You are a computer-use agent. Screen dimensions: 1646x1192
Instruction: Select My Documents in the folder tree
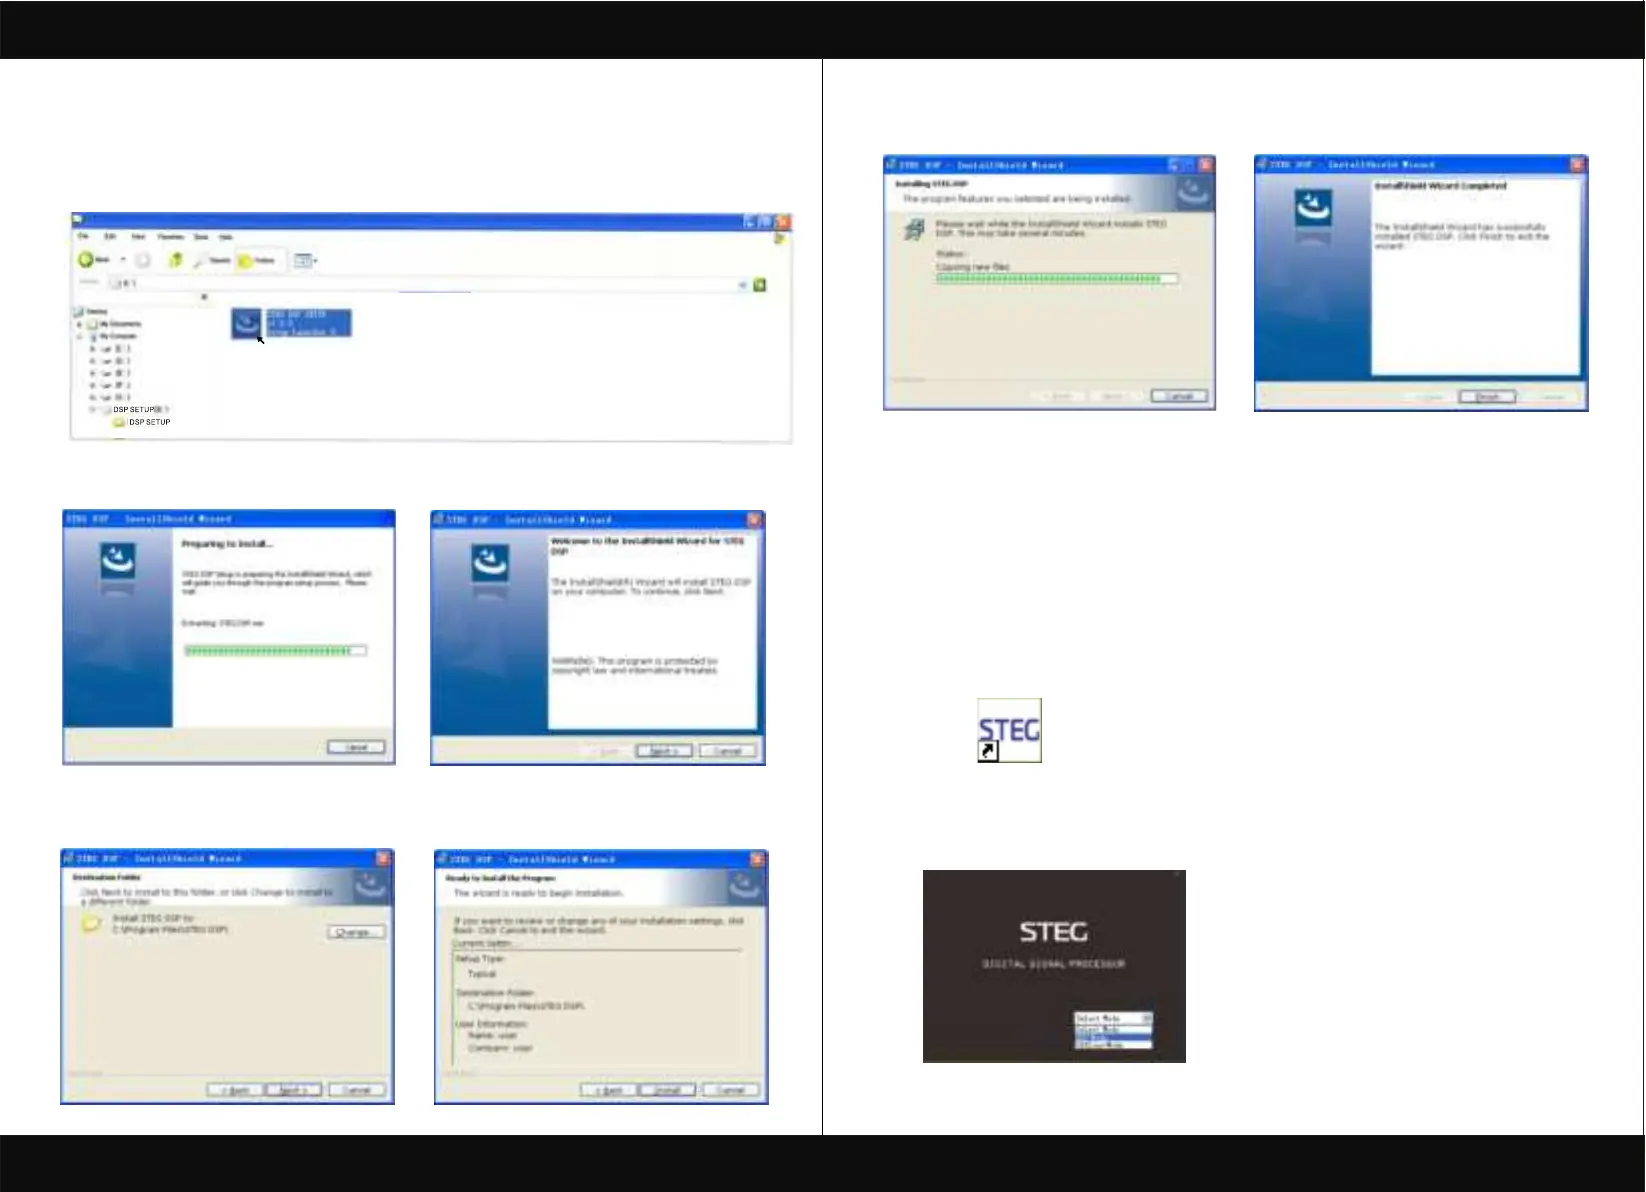(114, 324)
